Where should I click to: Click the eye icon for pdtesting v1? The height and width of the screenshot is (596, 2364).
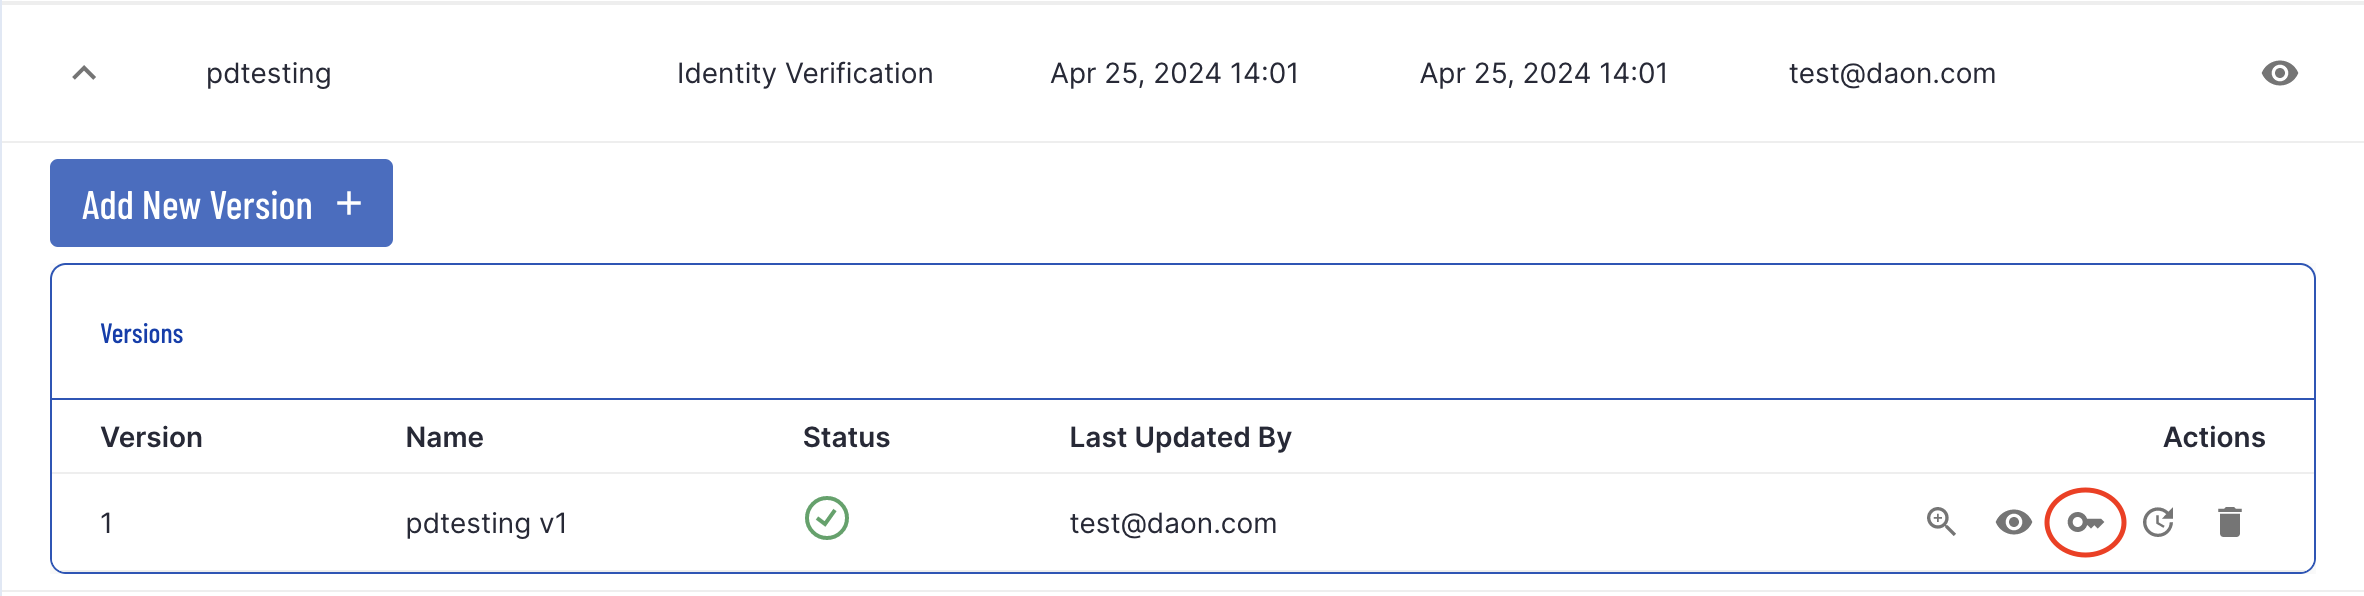coord(2013,522)
